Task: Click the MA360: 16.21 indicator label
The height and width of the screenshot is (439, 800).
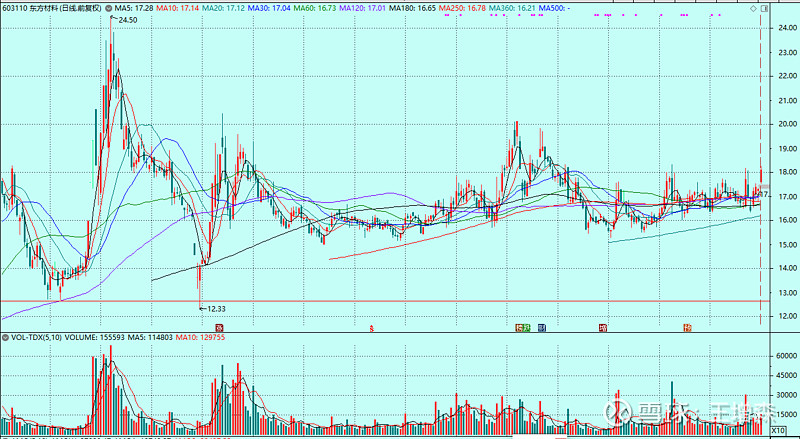Action: [x=512, y=9]
